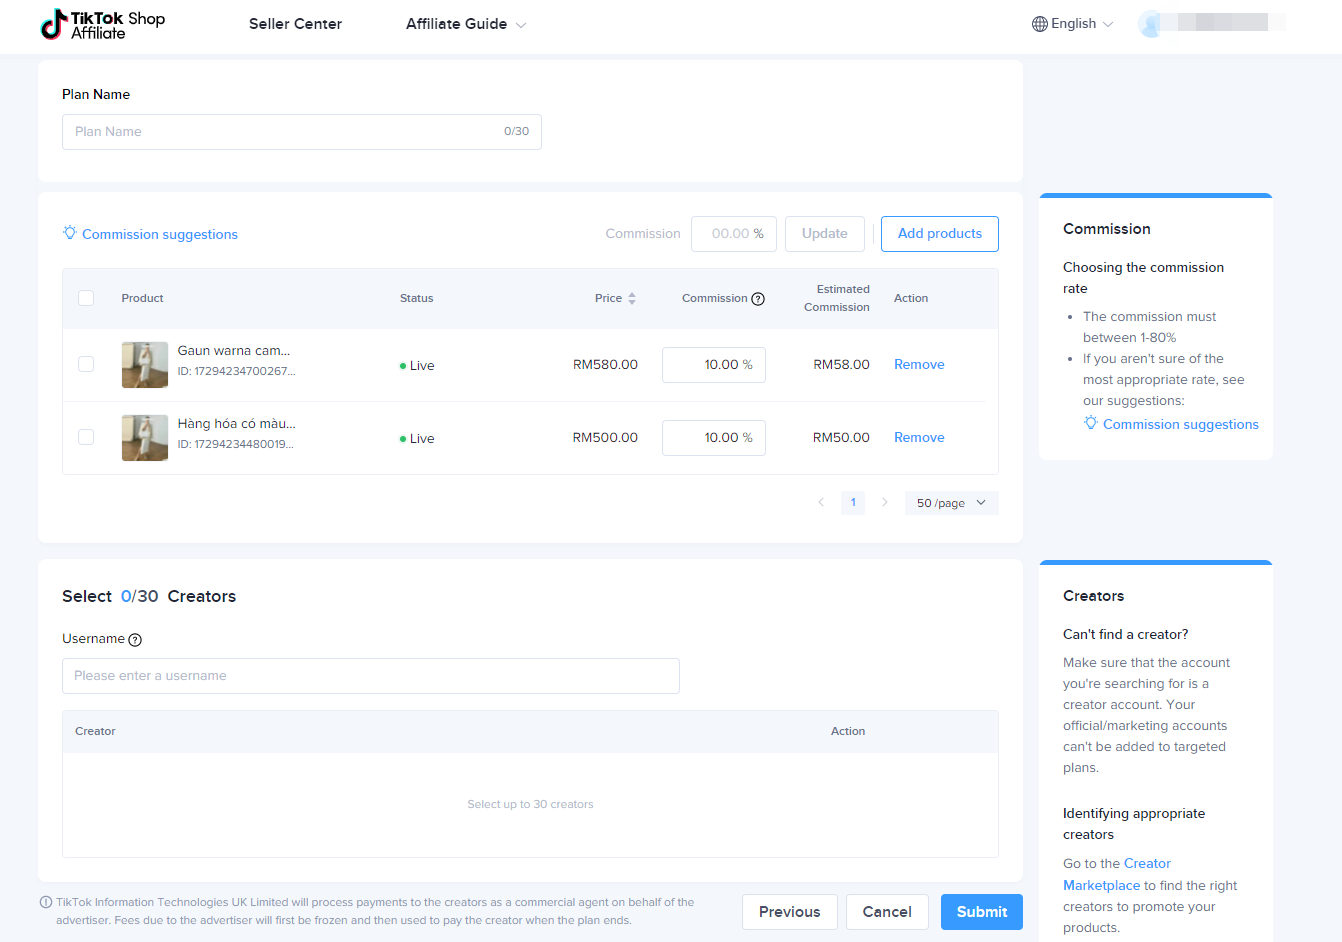Click the Username help question icon
1342x942 pixels.
135,640
